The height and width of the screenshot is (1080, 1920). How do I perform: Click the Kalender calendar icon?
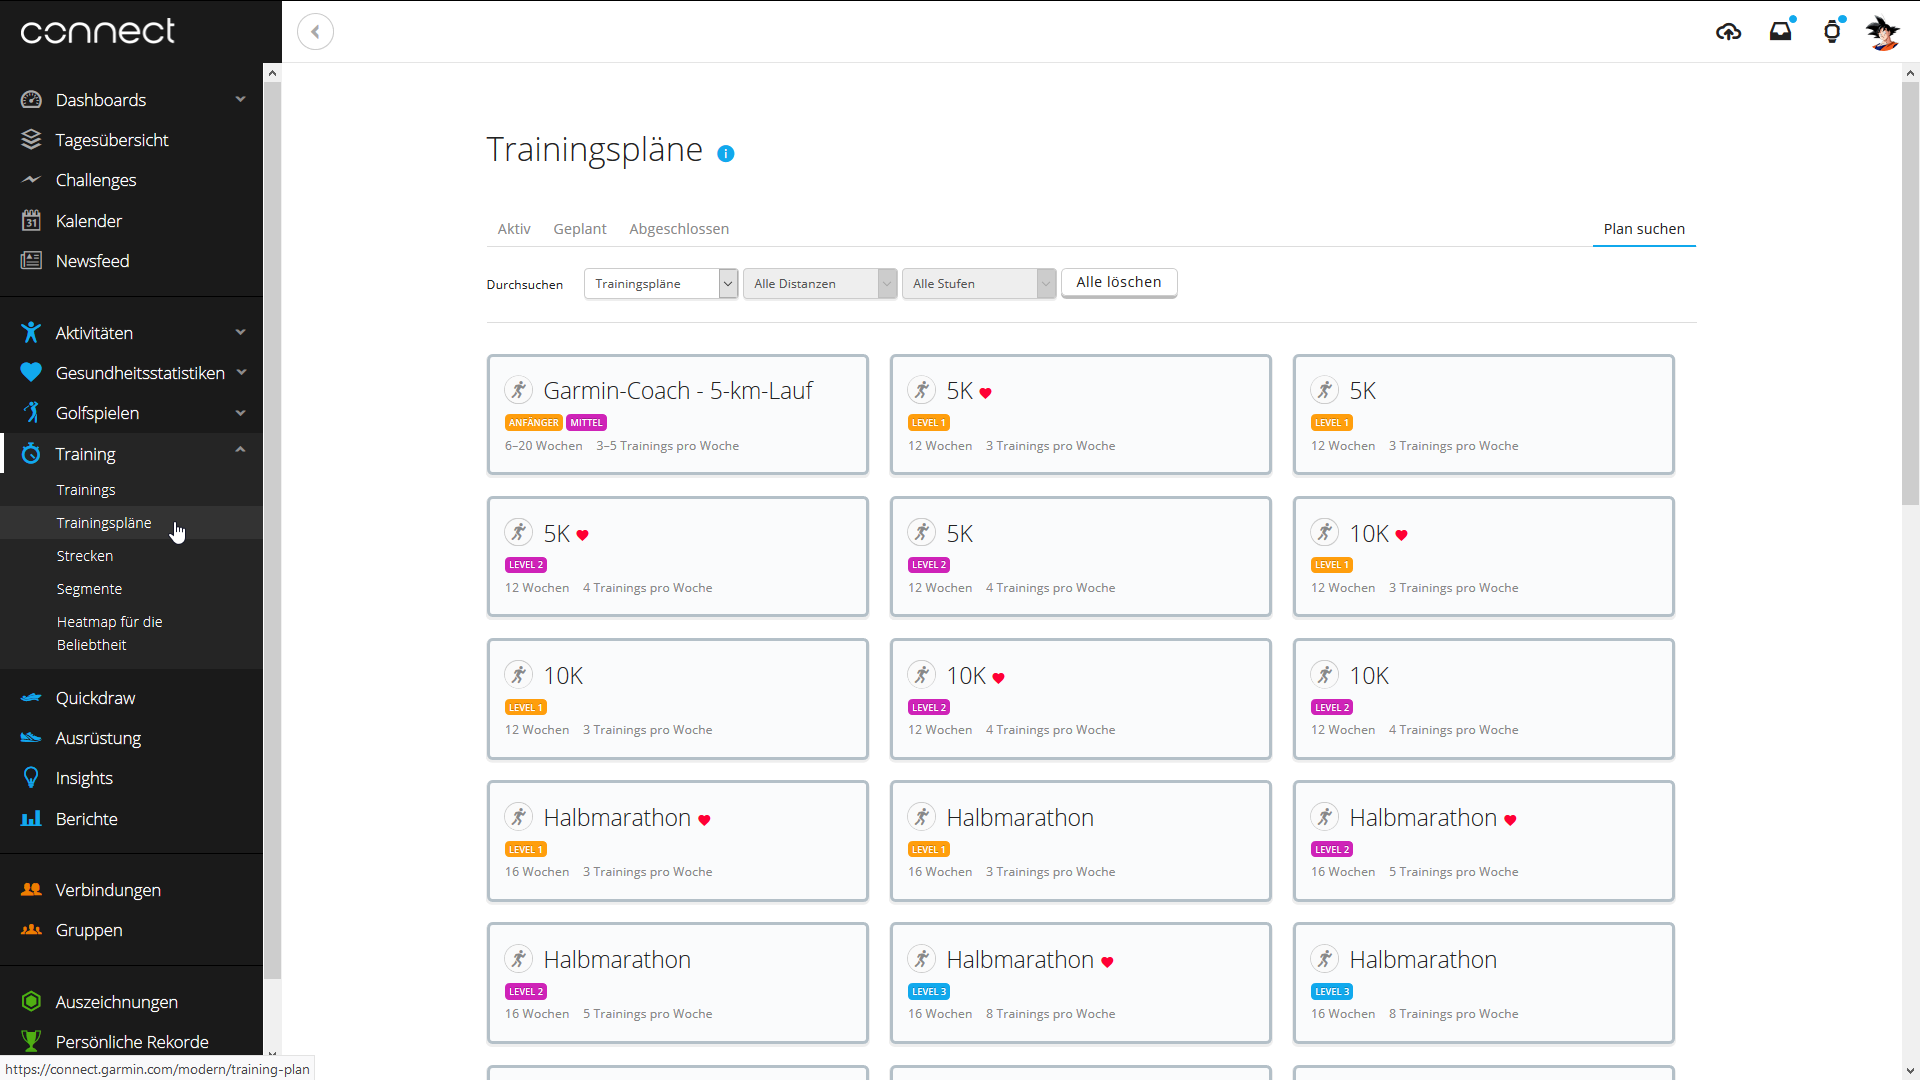(x=31, y=221)
